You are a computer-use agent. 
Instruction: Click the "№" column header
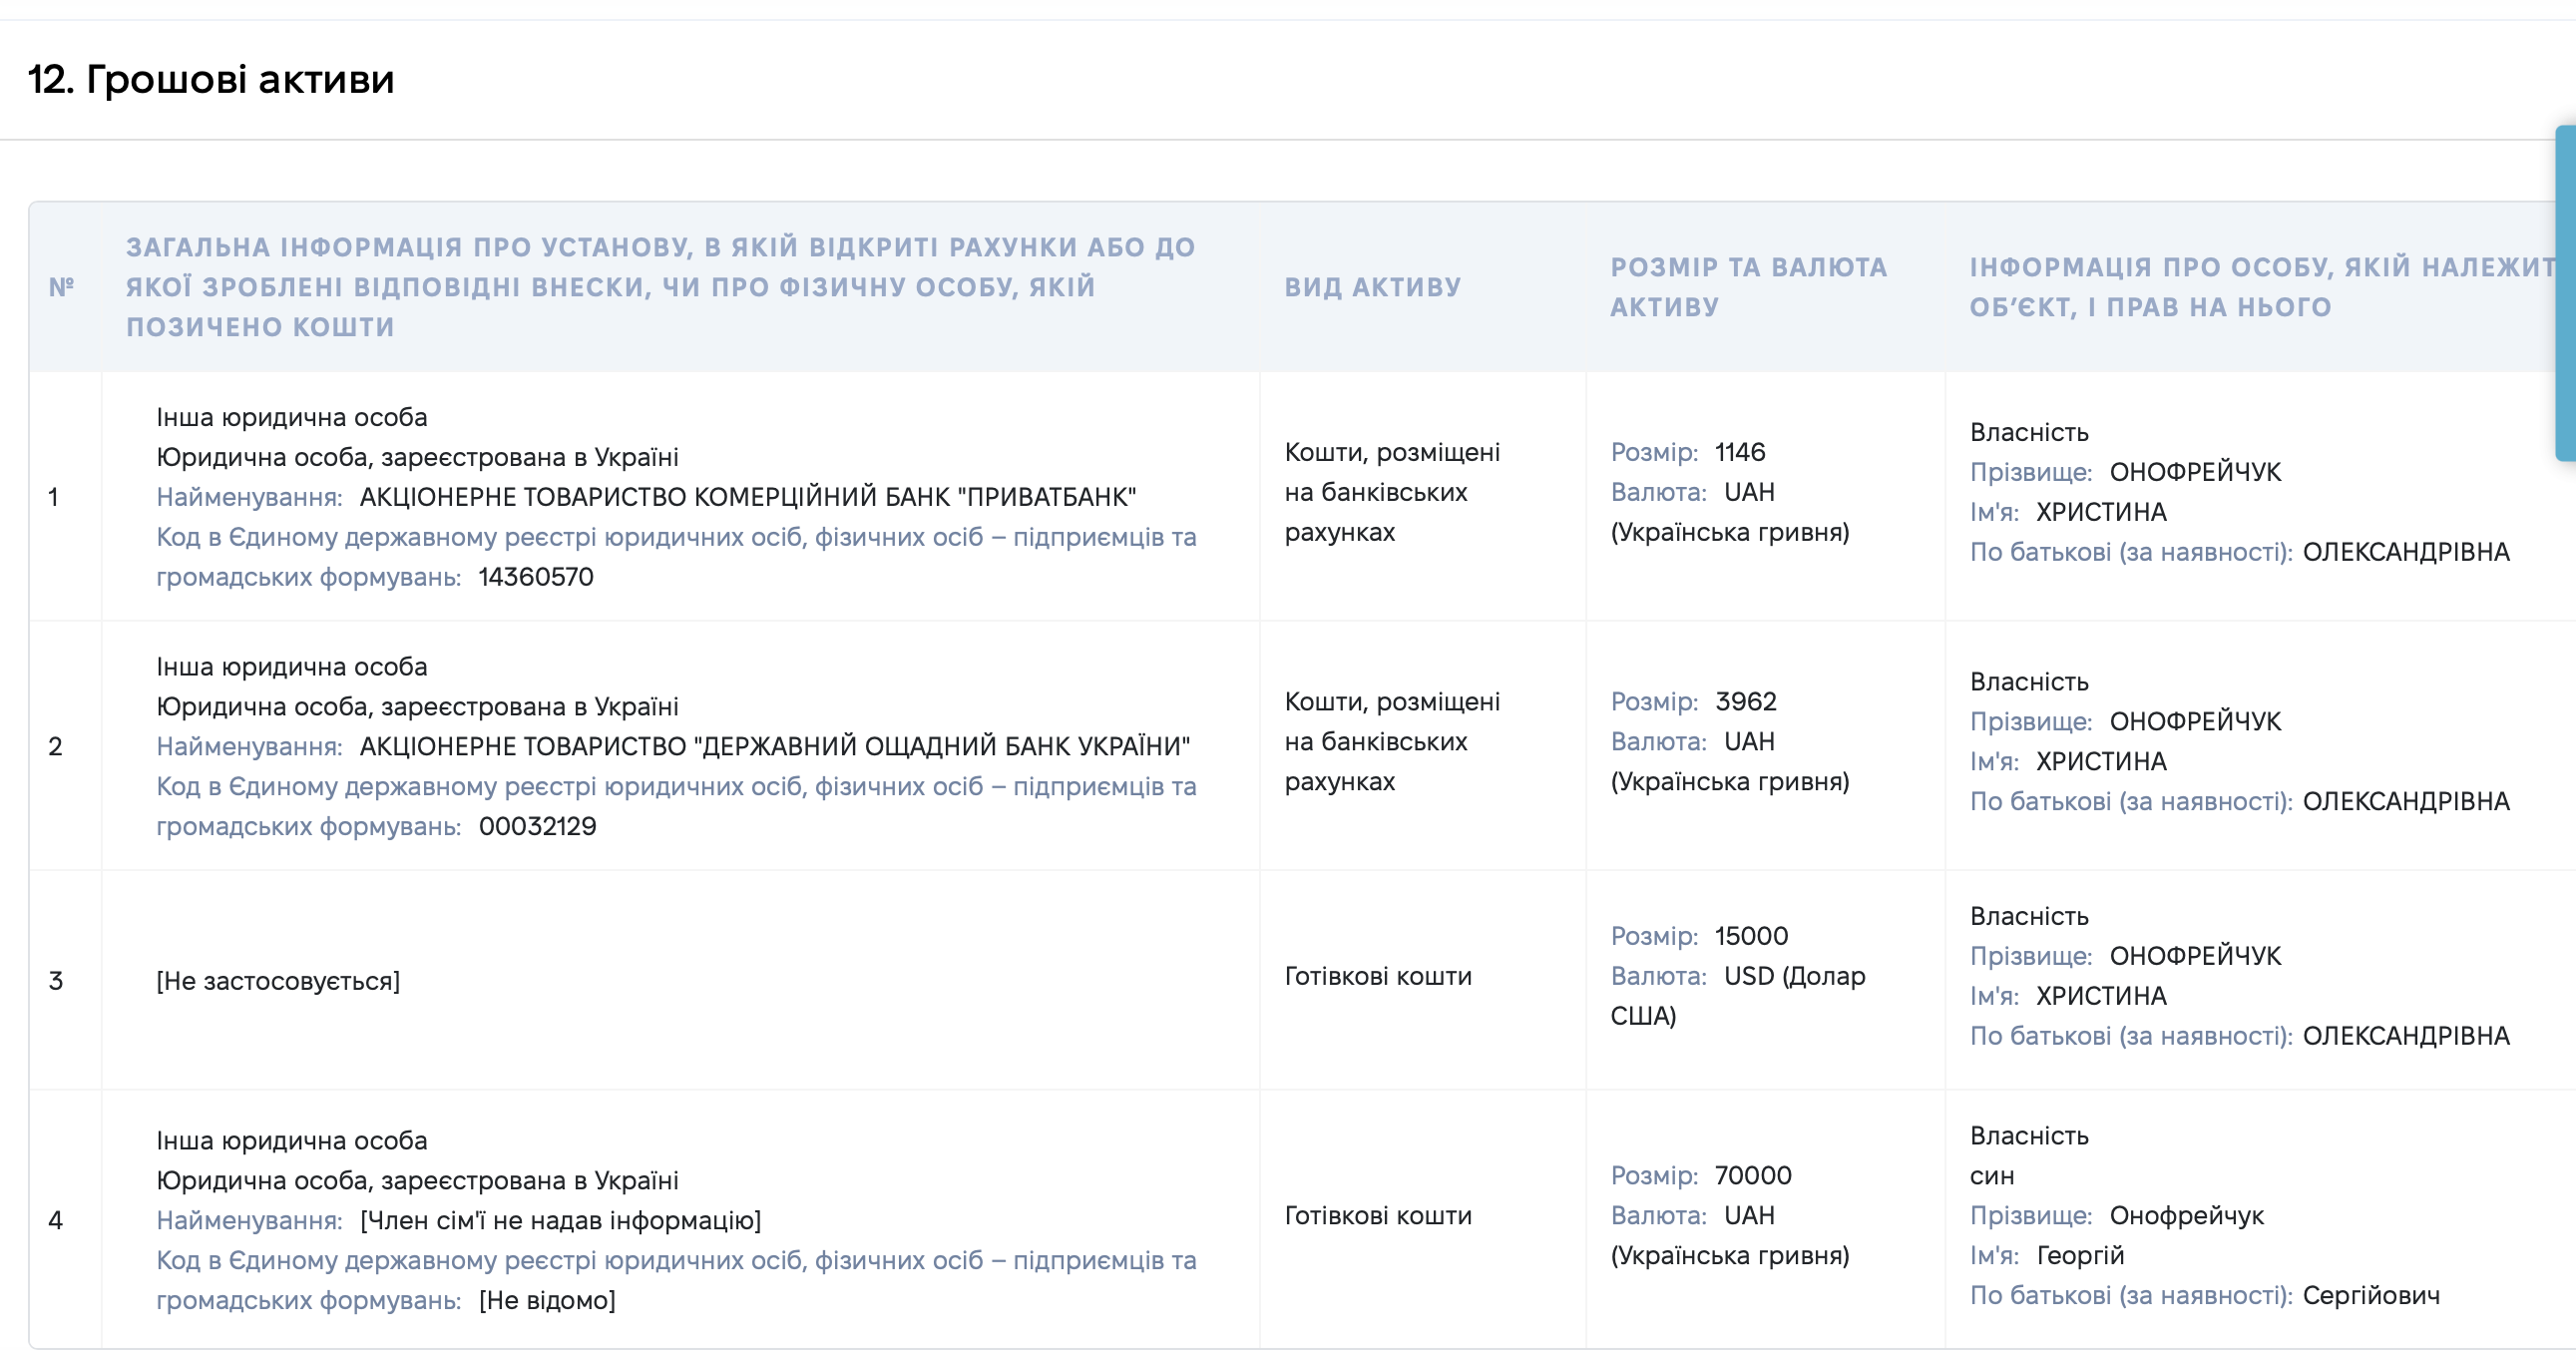pos(62,287)
